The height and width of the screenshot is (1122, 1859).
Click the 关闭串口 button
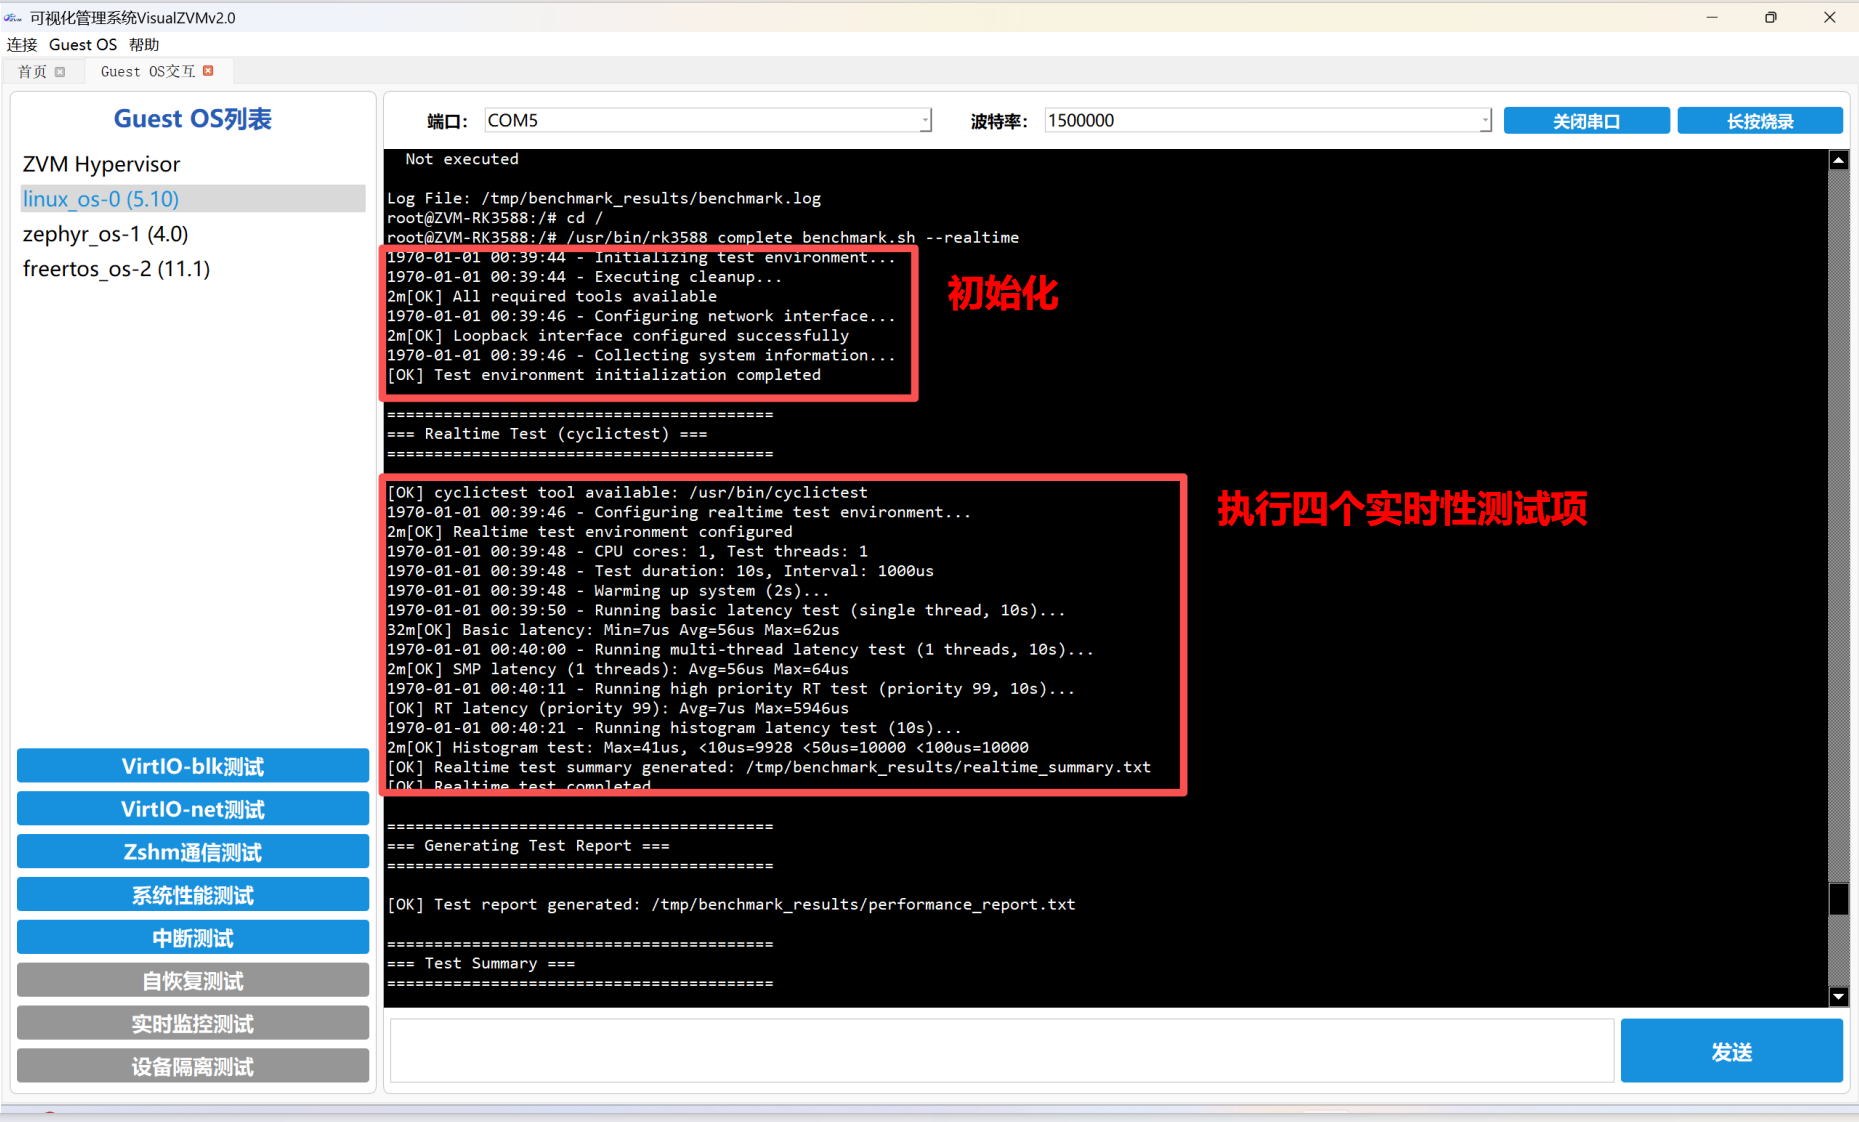(1586, 121)
